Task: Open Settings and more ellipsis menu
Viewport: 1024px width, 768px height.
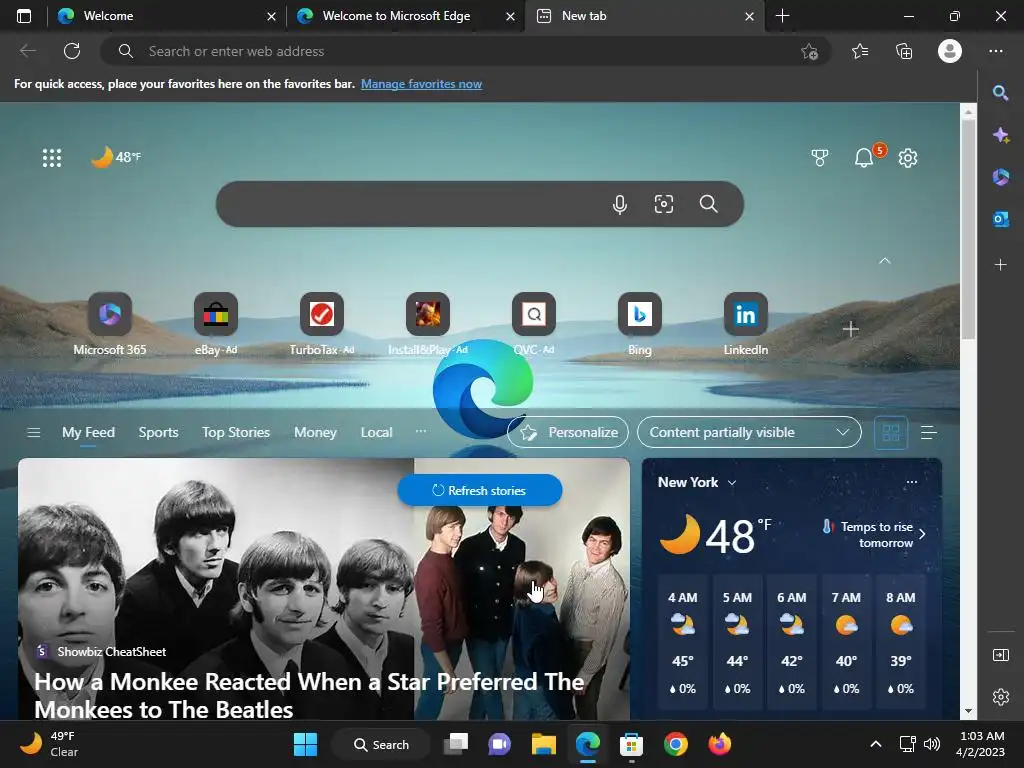Action: 995,51
